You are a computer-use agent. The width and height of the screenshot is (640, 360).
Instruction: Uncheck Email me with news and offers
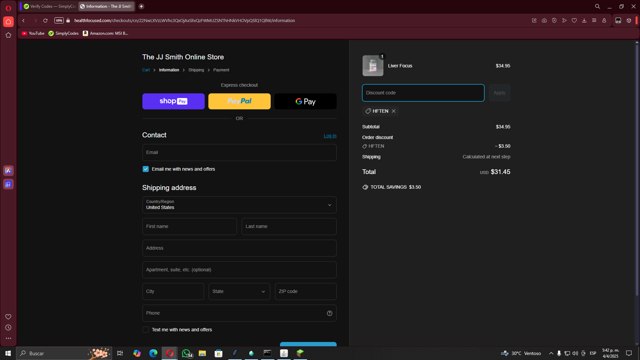click(x=146, y=169)
